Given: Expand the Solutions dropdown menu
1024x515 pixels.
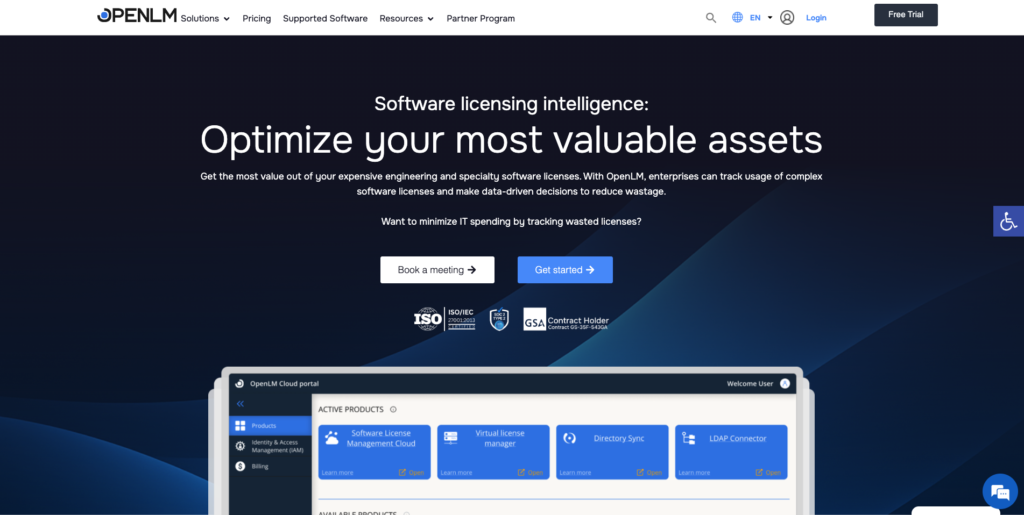Looking at the screenshot, I should [x=205, y=18].
